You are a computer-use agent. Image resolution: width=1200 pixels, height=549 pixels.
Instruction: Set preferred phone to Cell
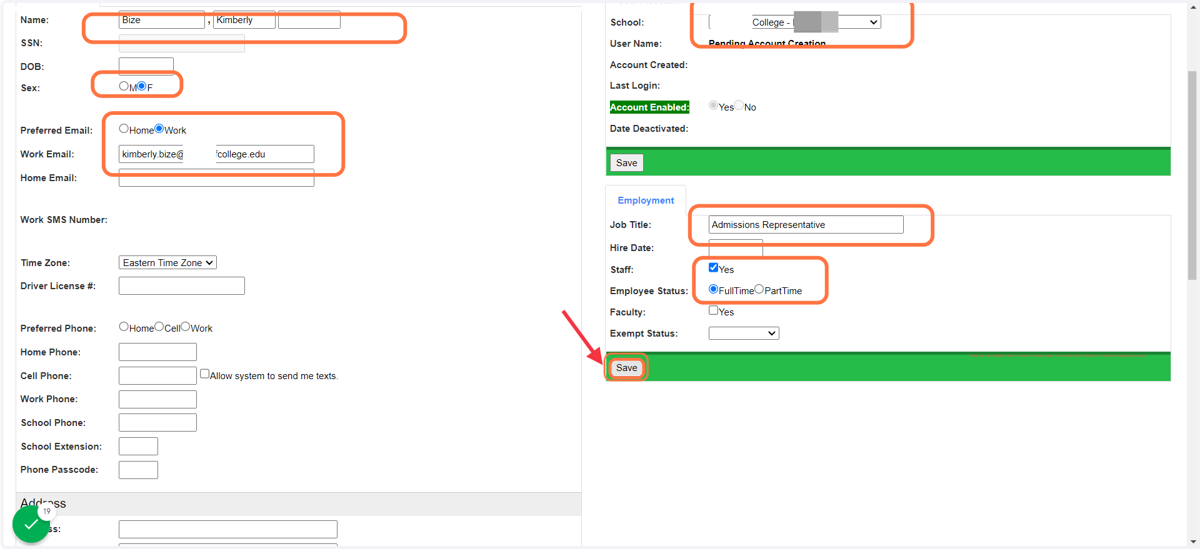coord(159,327)
